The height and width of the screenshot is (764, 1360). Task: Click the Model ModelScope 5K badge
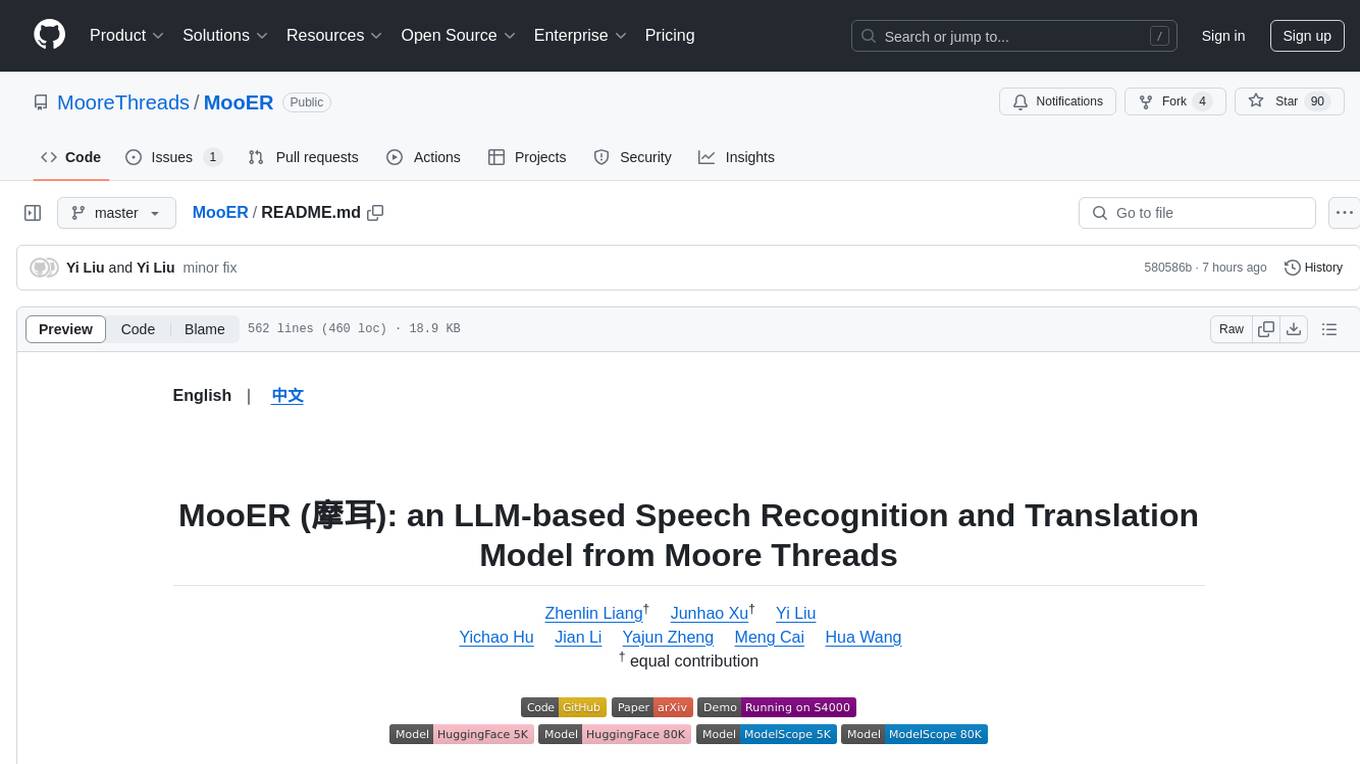[x=766, y=734]
